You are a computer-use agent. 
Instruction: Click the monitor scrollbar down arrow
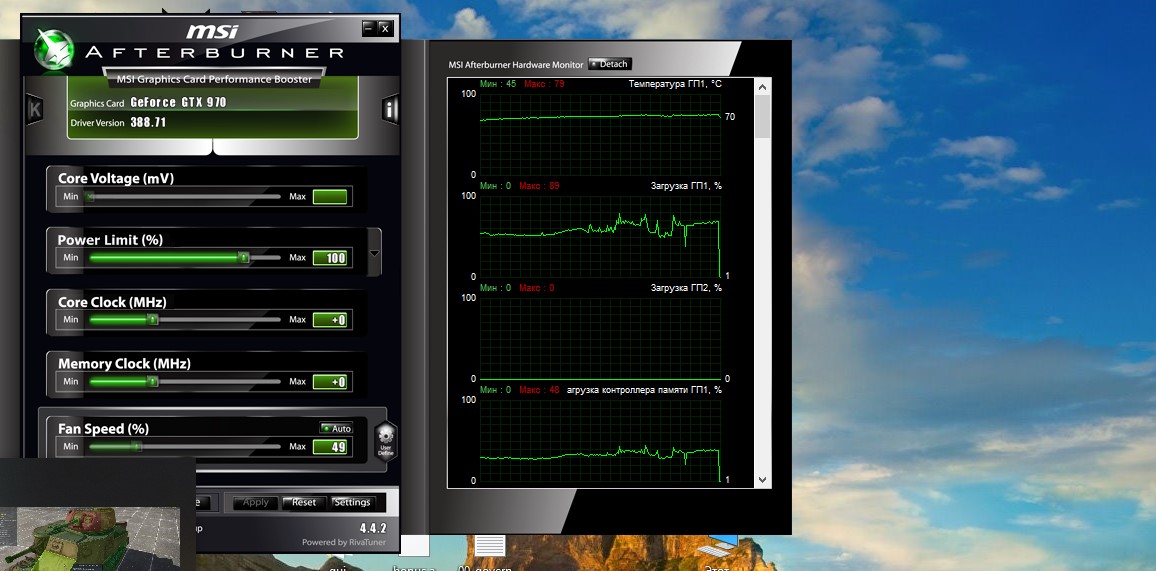point(762,480)
